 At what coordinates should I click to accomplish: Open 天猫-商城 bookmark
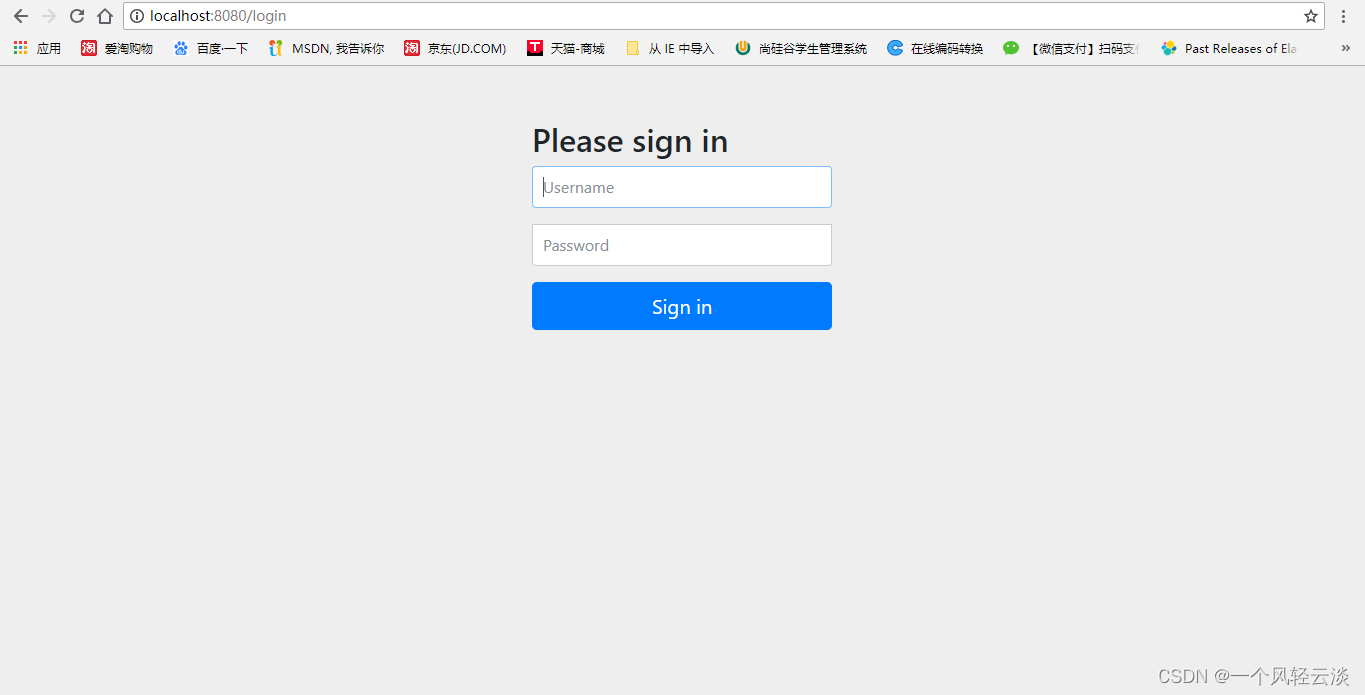[x=566, y=48]
